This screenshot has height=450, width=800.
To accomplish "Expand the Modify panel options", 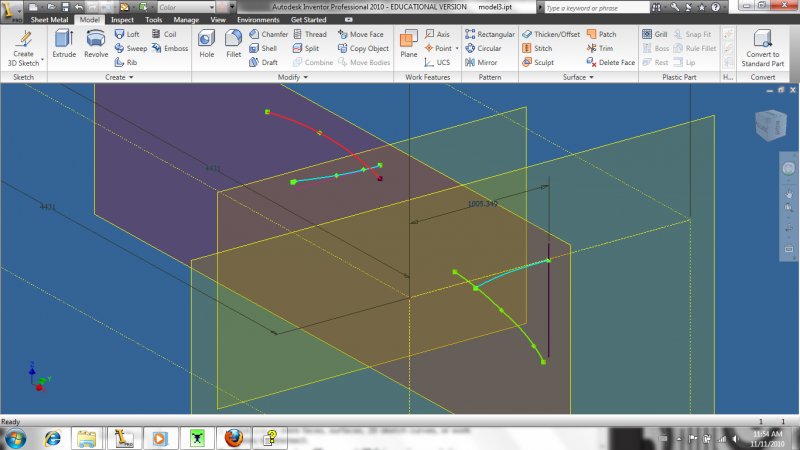I will click(x=293, y=77).
